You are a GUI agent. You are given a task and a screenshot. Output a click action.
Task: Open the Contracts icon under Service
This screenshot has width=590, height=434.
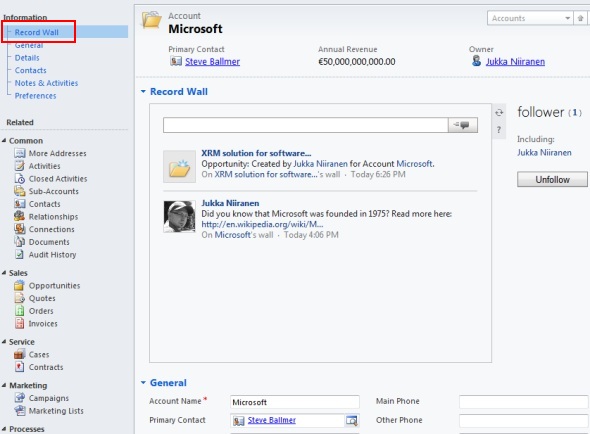coord(20,367)
